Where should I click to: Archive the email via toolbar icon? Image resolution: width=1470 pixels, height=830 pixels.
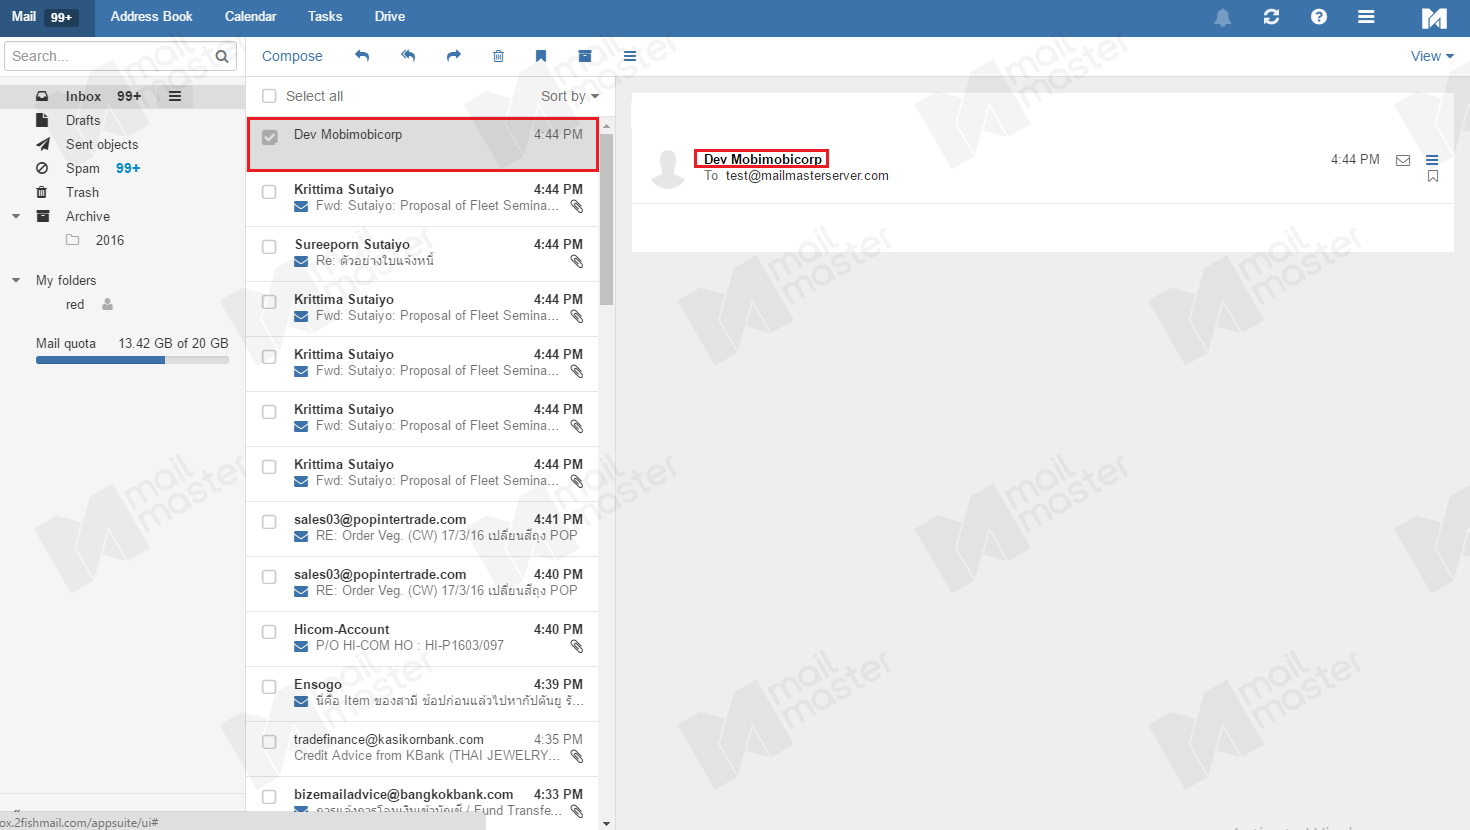click(x=585, y=56)
